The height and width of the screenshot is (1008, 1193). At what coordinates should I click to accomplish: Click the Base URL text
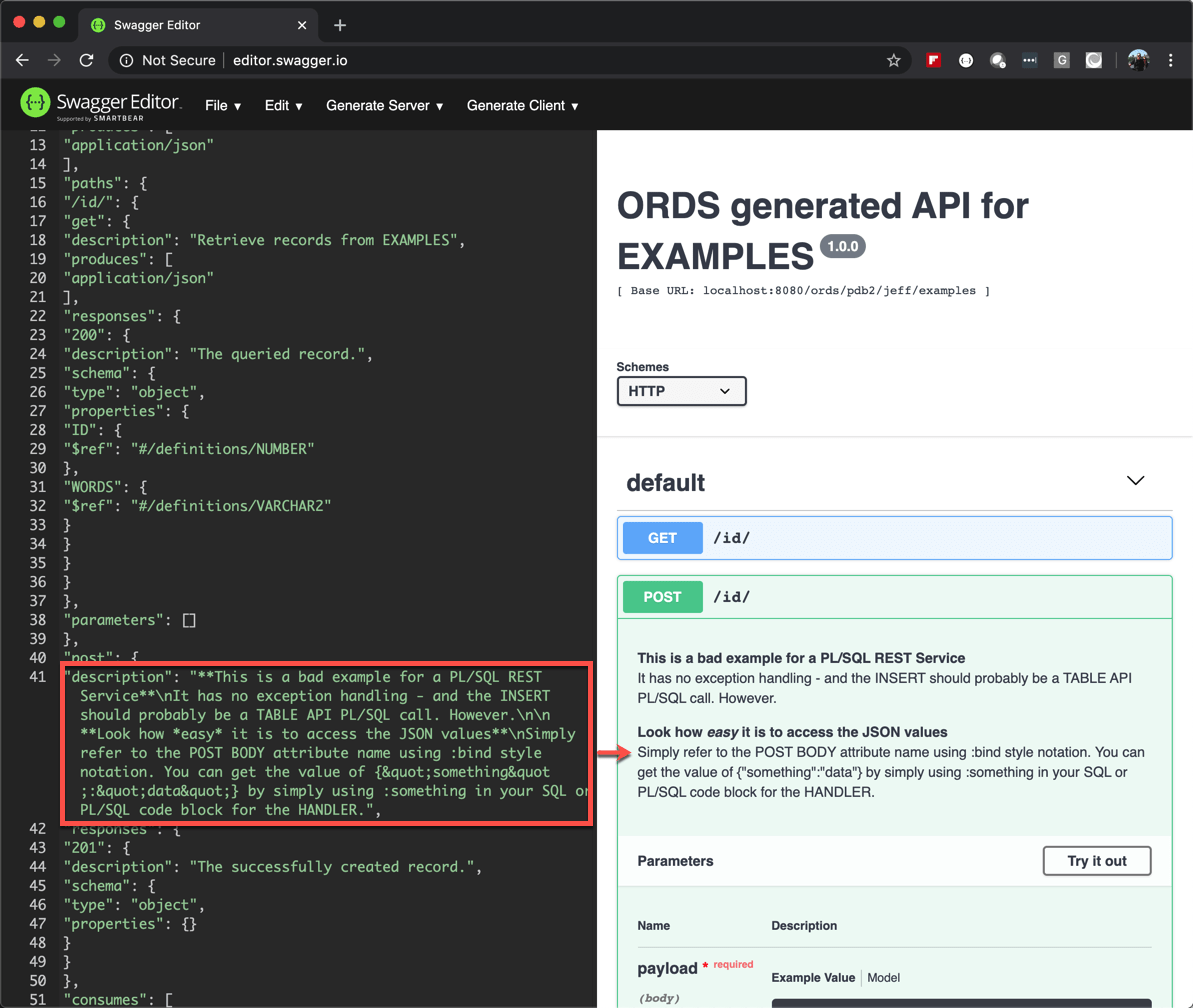pos(803,291)
